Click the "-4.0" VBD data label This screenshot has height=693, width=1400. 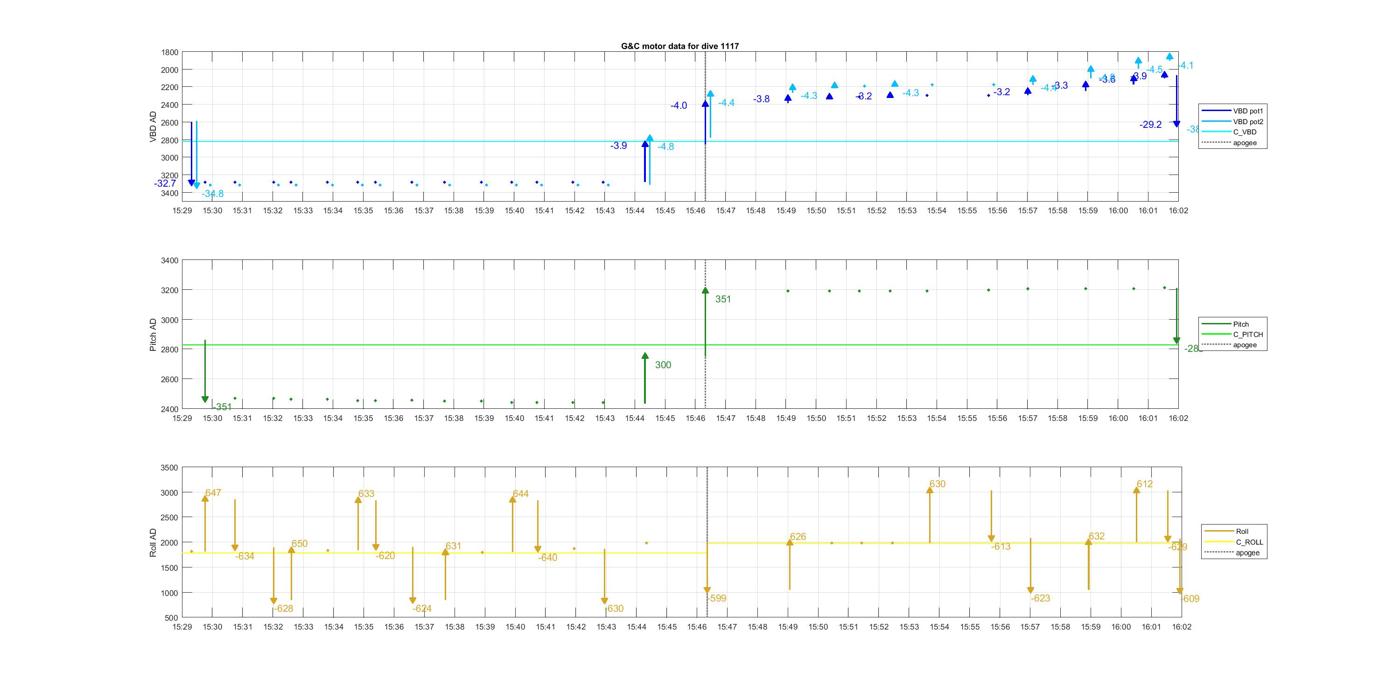tap(679, 106)
